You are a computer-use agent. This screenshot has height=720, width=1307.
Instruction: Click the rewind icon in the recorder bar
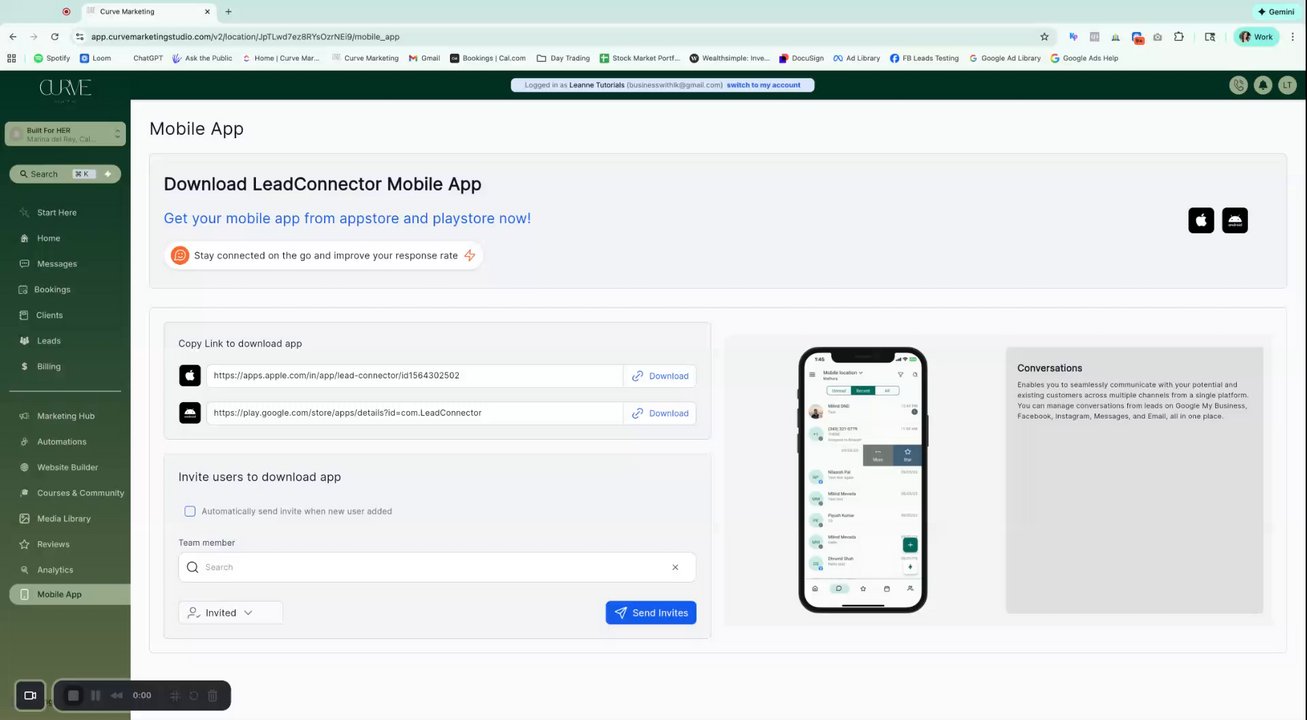click(x=117, y=695)
